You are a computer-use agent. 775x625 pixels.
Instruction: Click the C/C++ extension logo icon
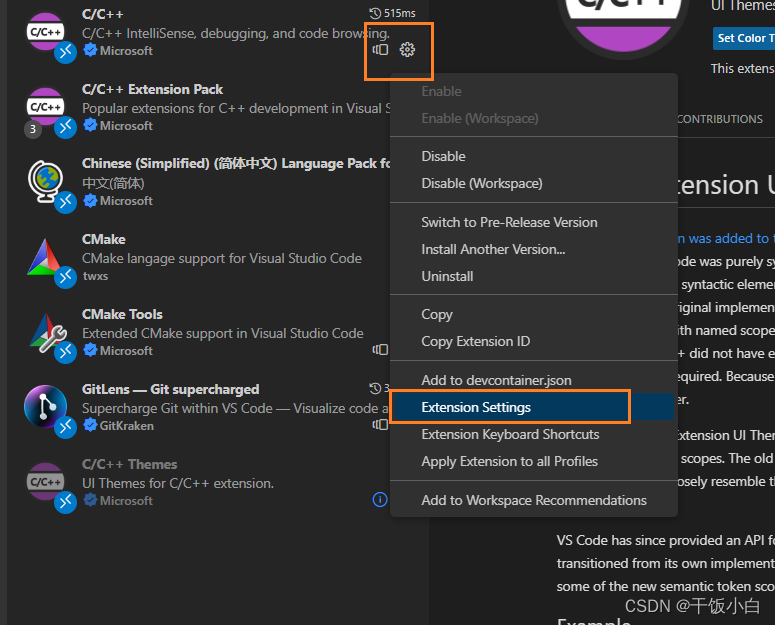pyautogui.click(x=45, y=32)
